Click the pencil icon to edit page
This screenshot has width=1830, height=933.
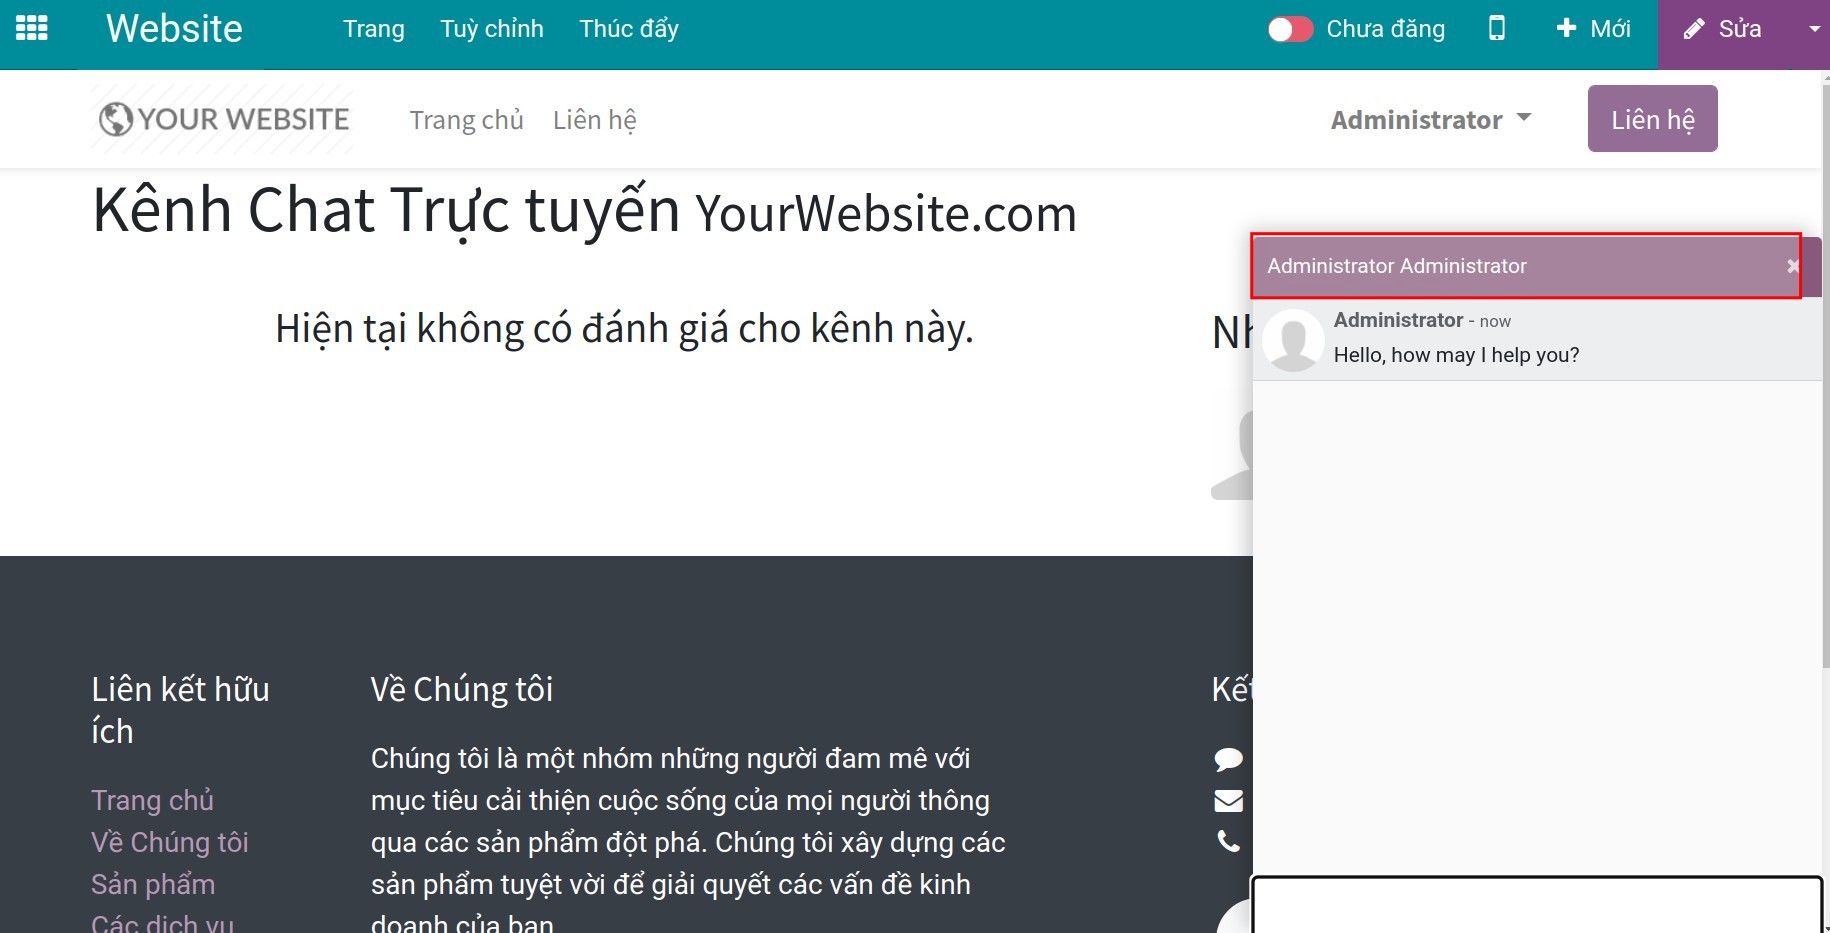pyautogui.click(x=1694, y=28)
